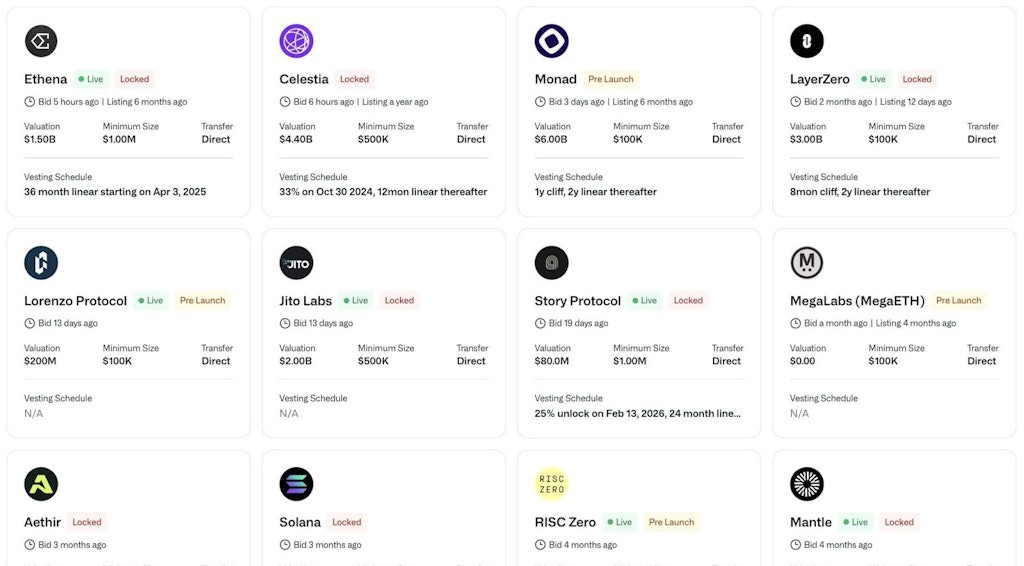
Task: Click the clock icon on Lorenzo Protocol card
Action: 30,323
